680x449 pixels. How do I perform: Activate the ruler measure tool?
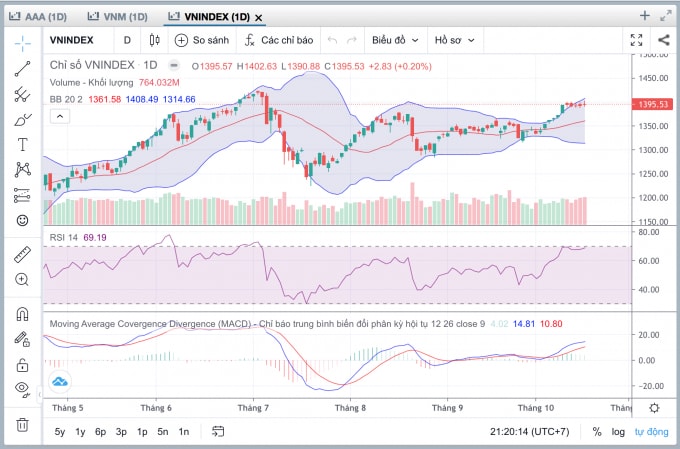23,255
